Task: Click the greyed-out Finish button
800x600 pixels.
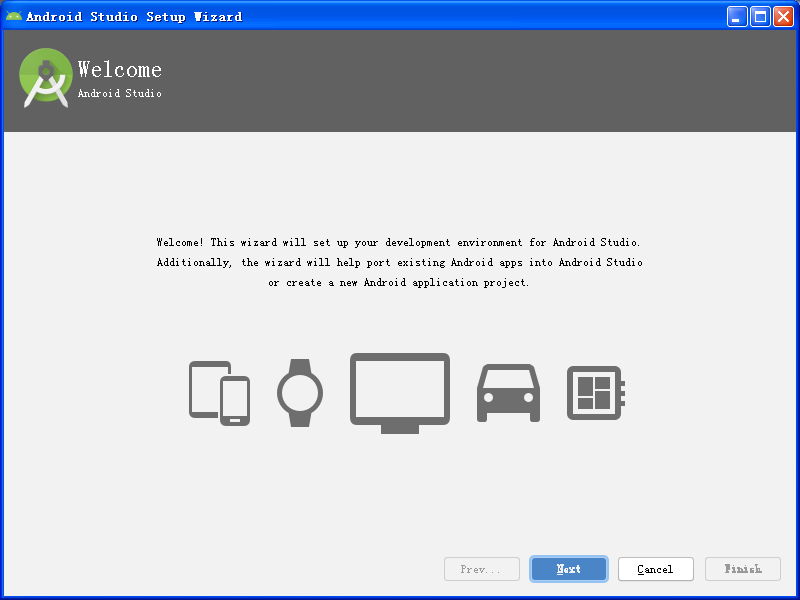Action: click(743, 569)
